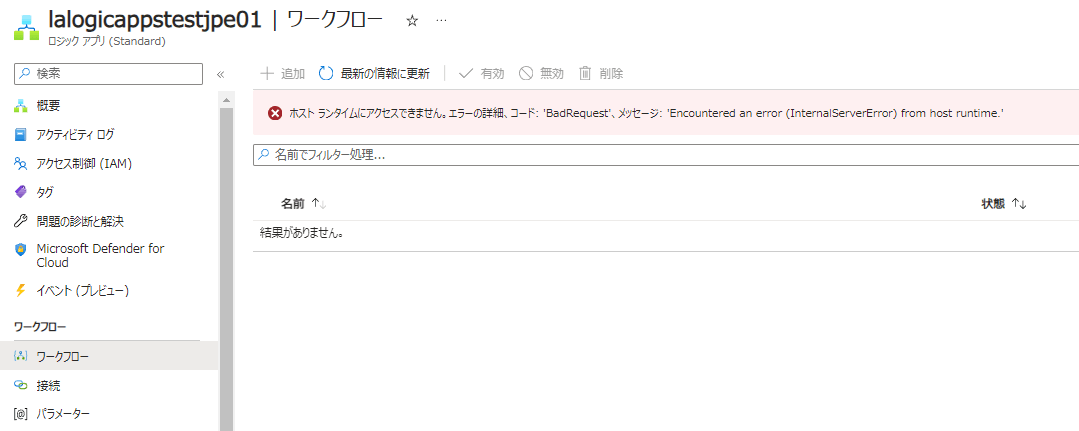This screenshot has width=1079, height=431.
Task: Collapse the sidebar with the double chevron
Action: click(221, 74)
